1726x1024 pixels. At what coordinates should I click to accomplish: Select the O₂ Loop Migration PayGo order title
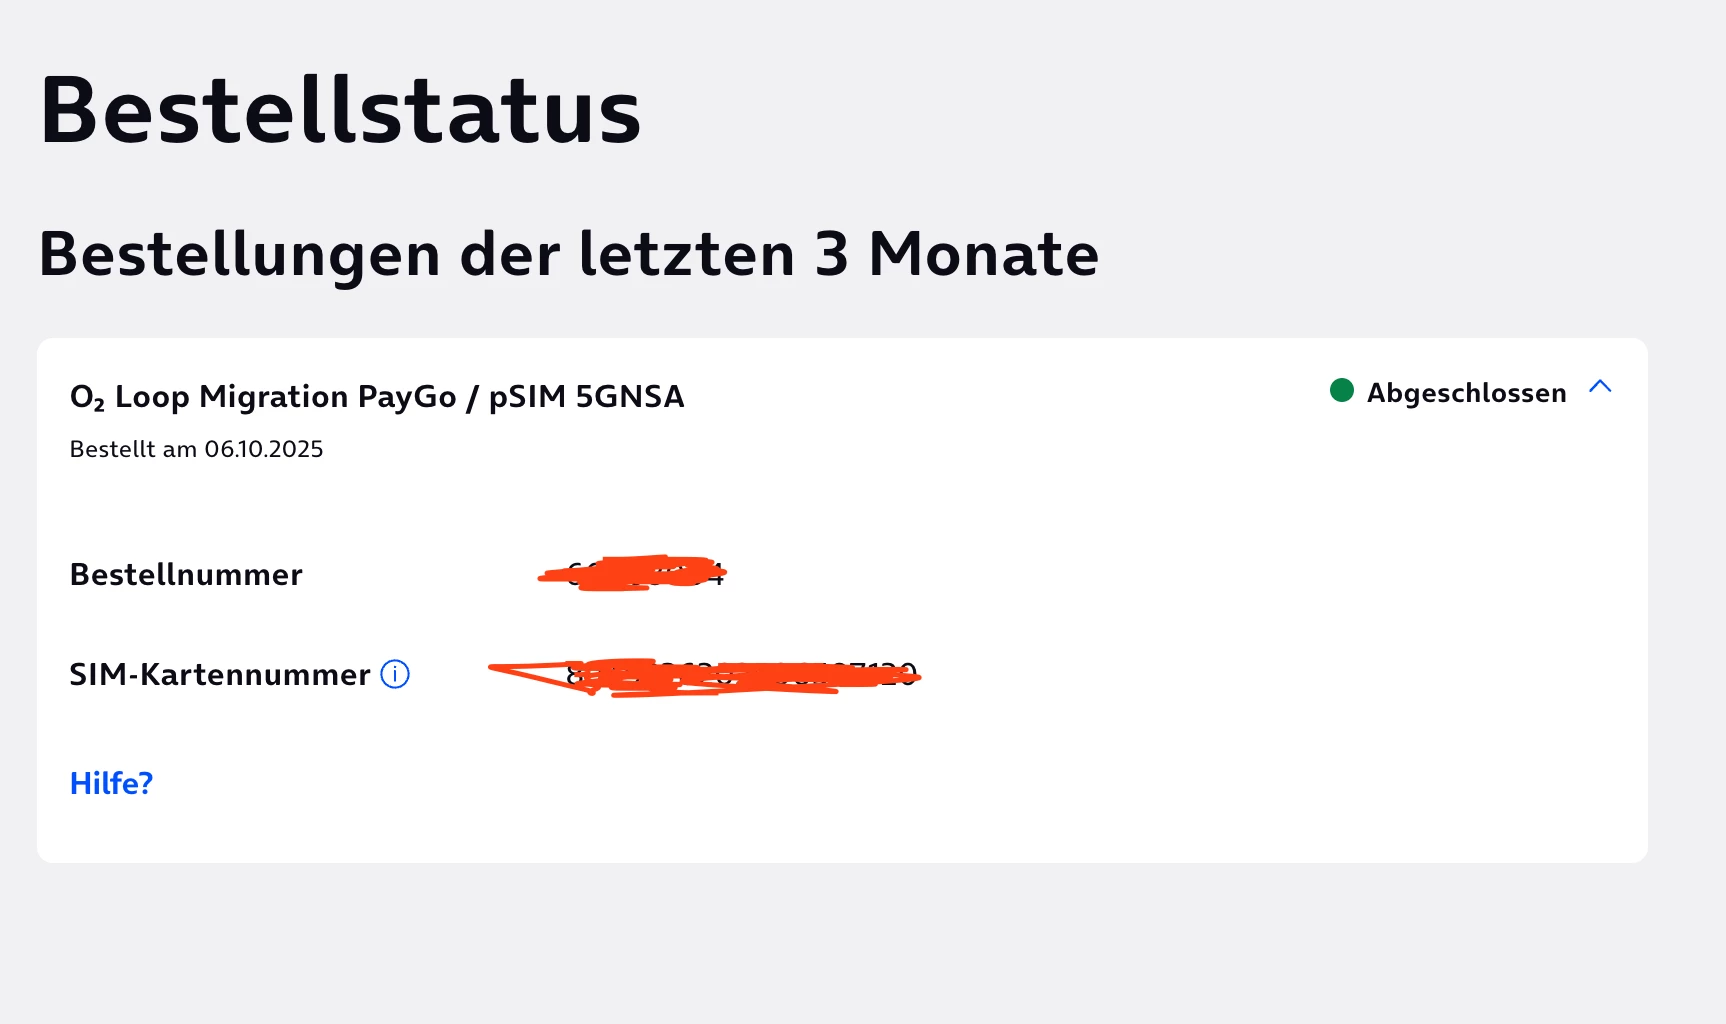coord(376,397)
